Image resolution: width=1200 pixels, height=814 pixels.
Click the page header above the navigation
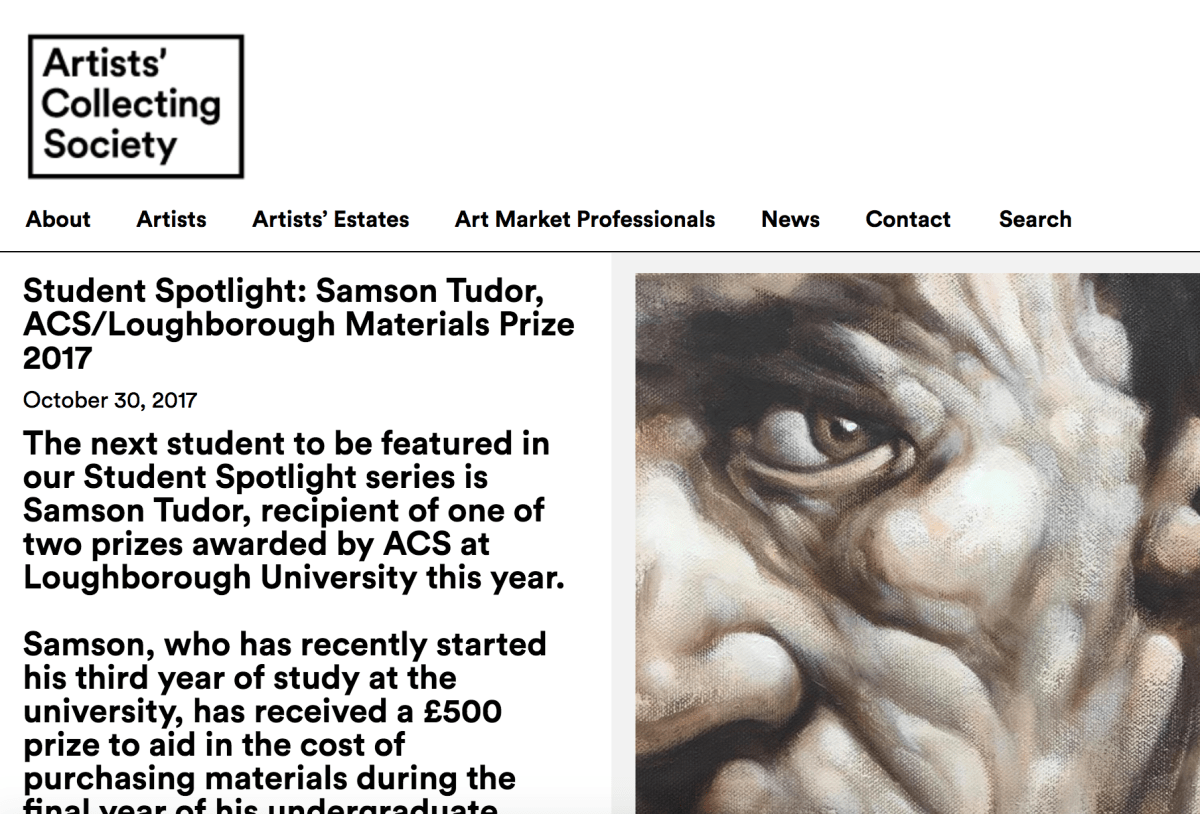click(x=600, y=100)
